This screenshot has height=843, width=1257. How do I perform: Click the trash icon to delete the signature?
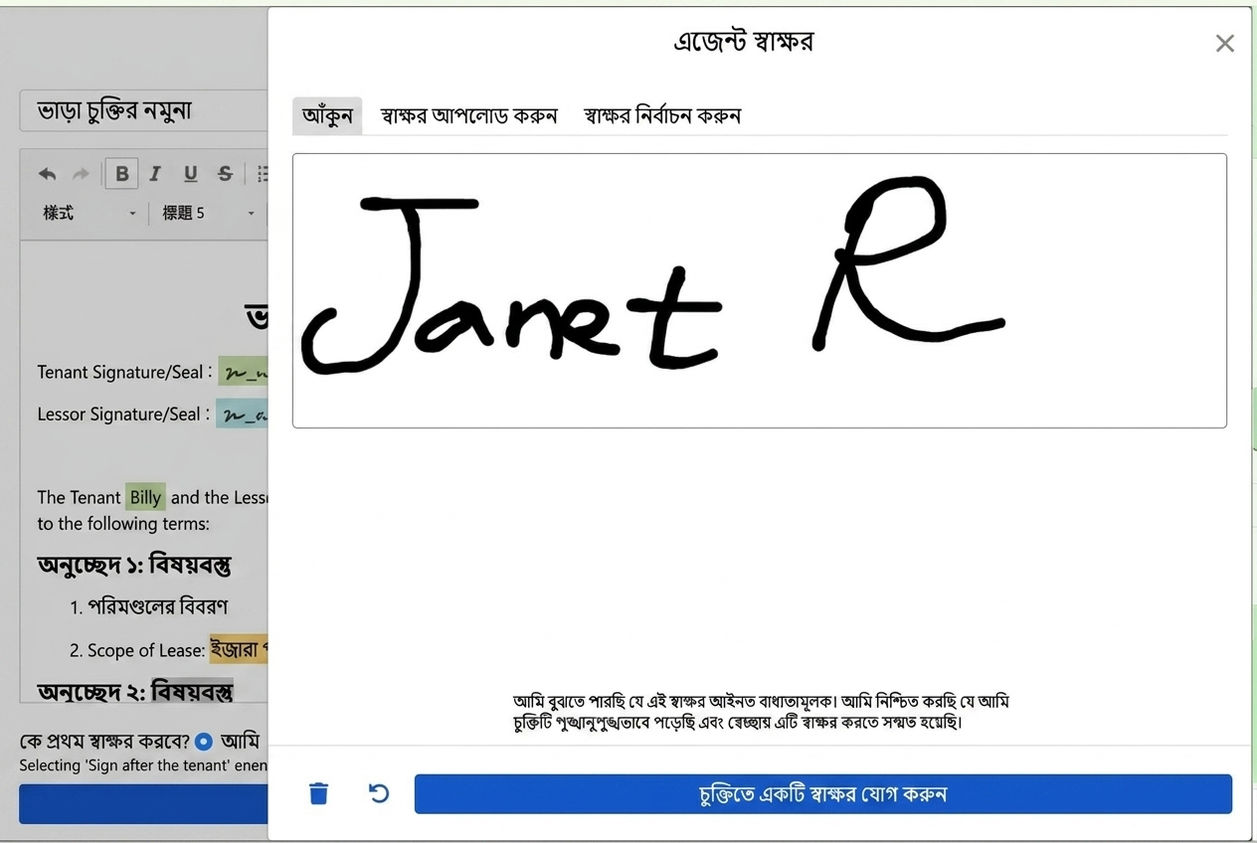tap(318, 794)
